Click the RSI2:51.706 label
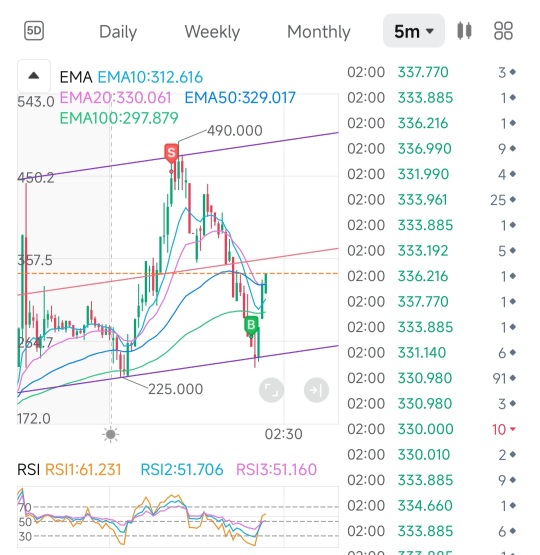Screen dimensions: 540x555 coord(182,470)
